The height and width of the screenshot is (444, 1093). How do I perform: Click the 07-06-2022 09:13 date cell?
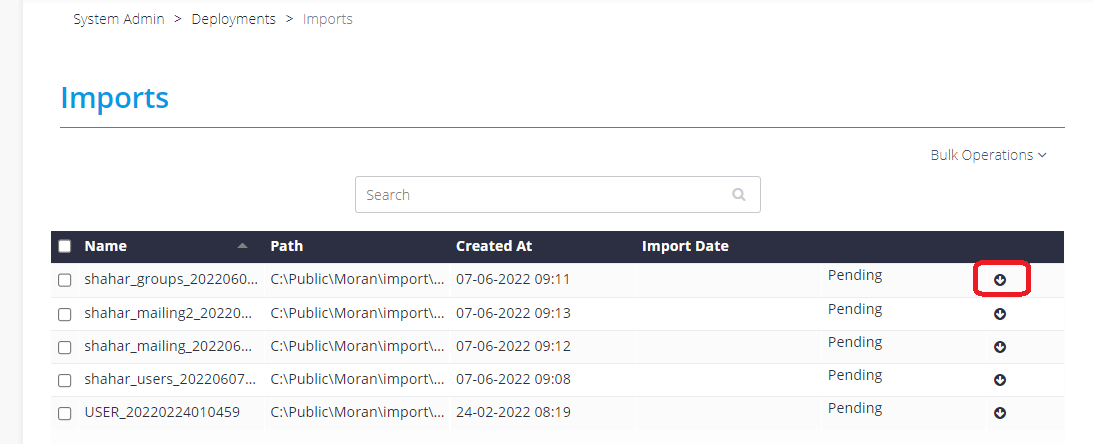point(513,313)
